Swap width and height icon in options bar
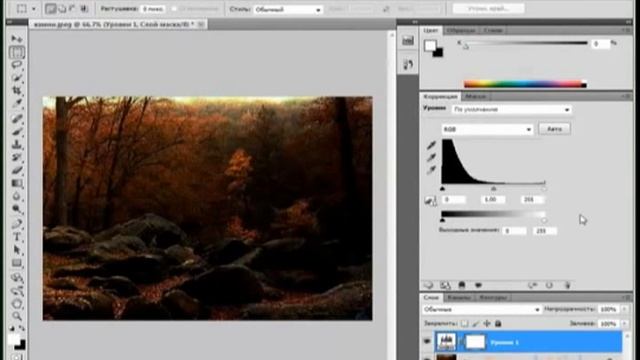The width and height of the screenshot is (640, 360). (386, 9)
